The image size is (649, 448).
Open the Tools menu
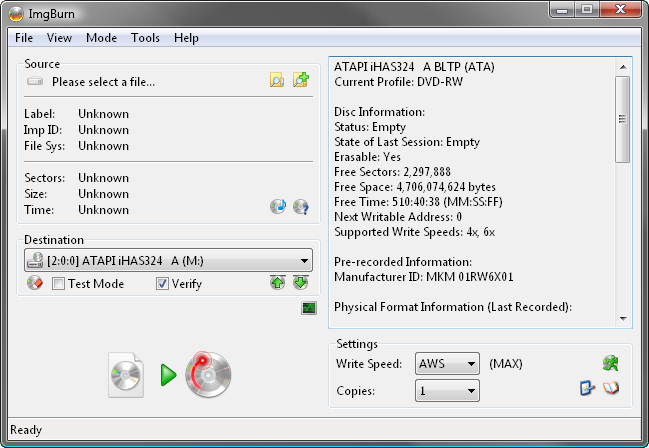pos(145,38)
